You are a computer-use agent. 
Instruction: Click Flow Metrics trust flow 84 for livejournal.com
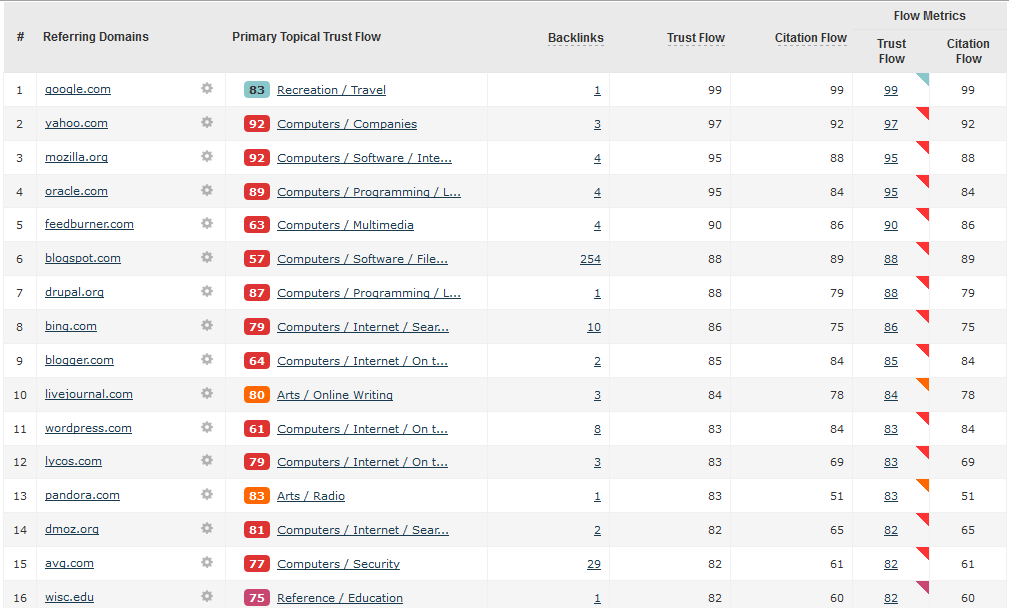(x=891, y=395)
